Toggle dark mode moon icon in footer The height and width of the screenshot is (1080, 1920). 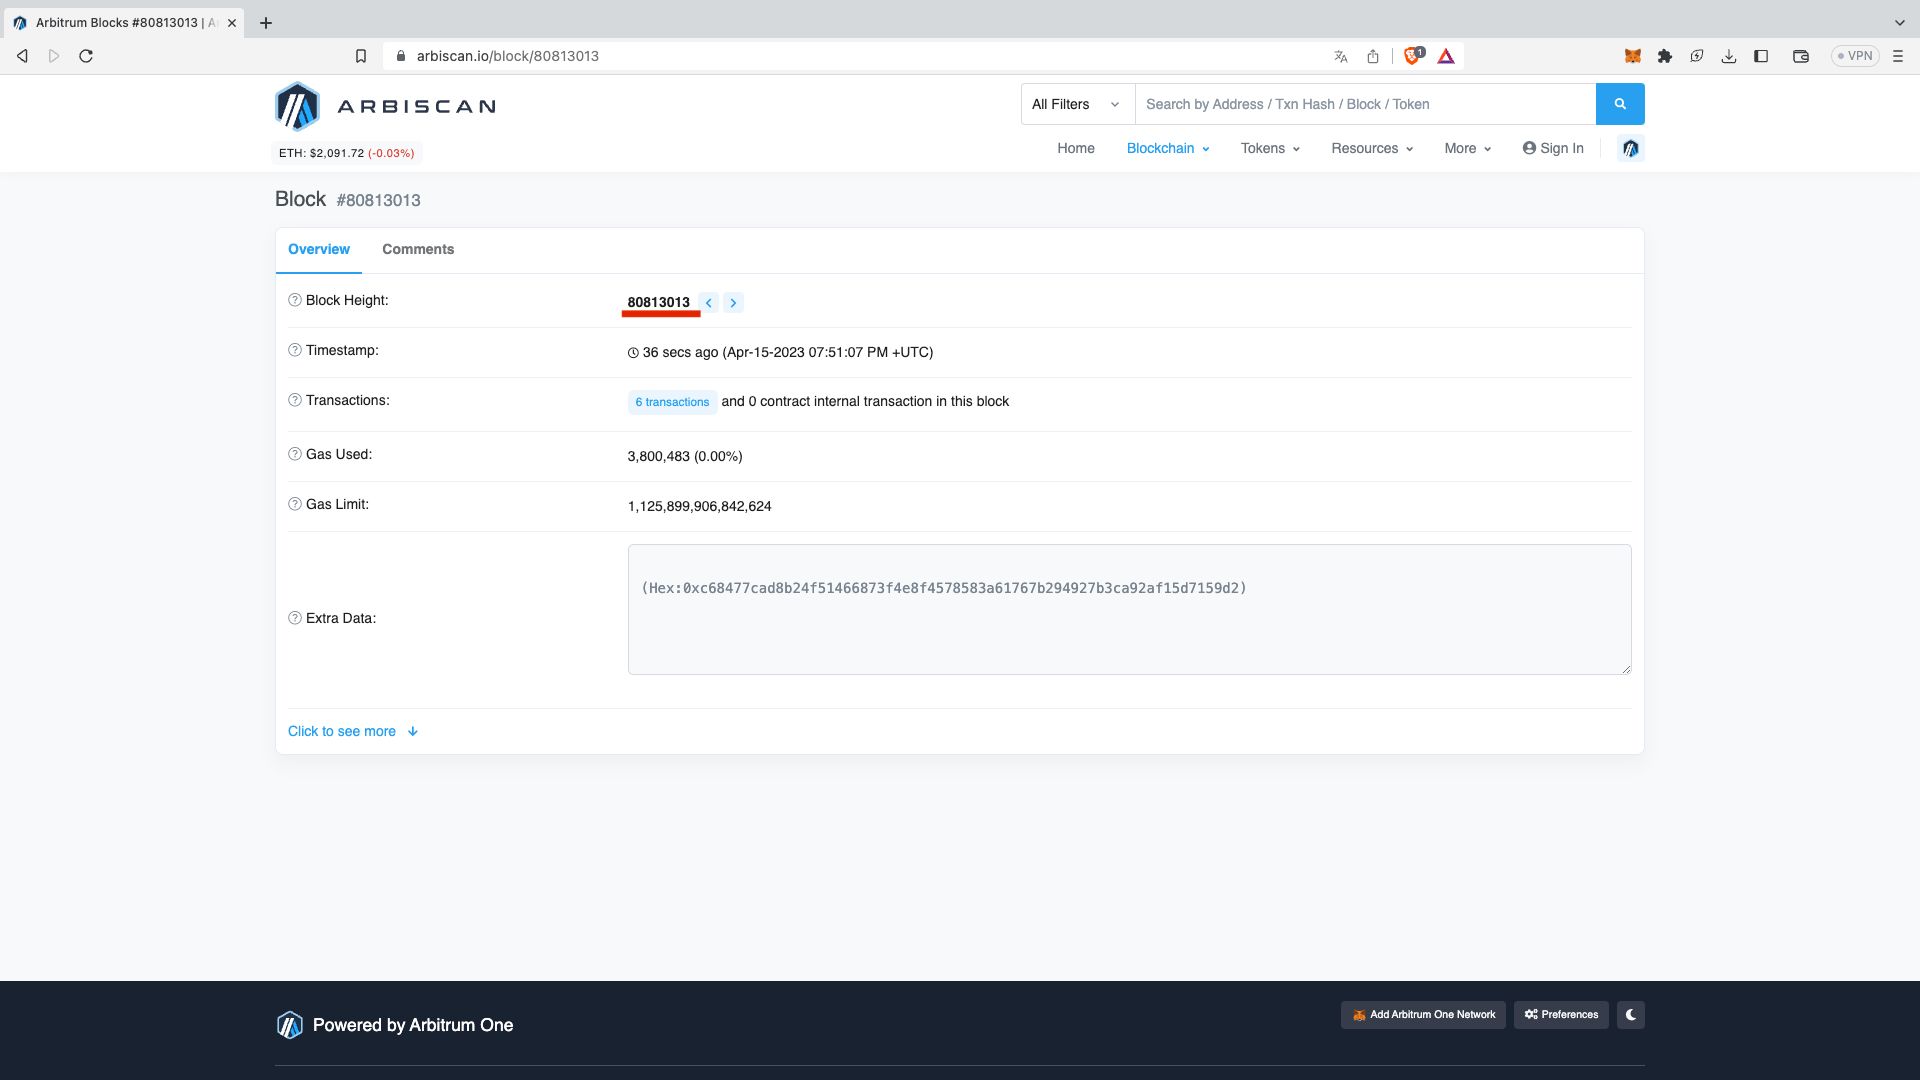pyautogui.click(x=1631, y=1015)
